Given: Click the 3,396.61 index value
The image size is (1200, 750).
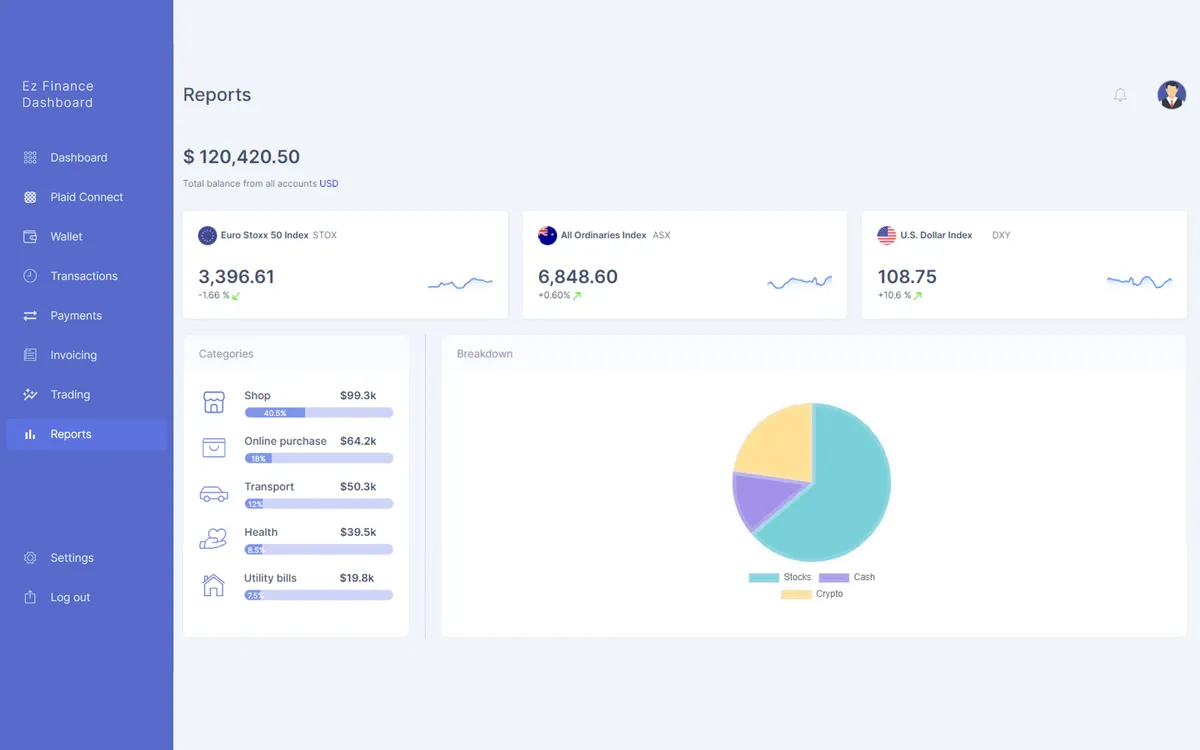Looking at the screenshot, I should [236, 277].
